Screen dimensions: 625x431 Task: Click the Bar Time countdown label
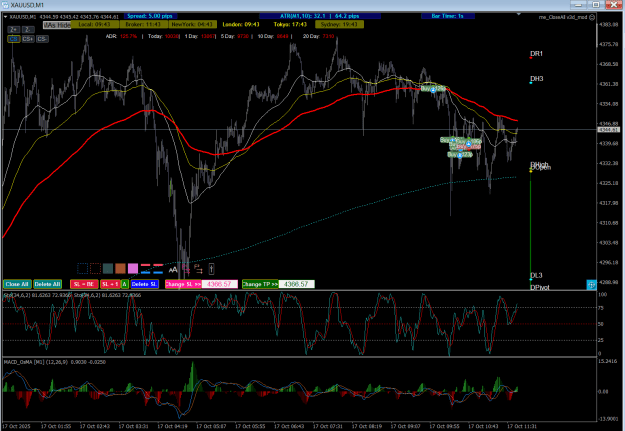point(448,16)
